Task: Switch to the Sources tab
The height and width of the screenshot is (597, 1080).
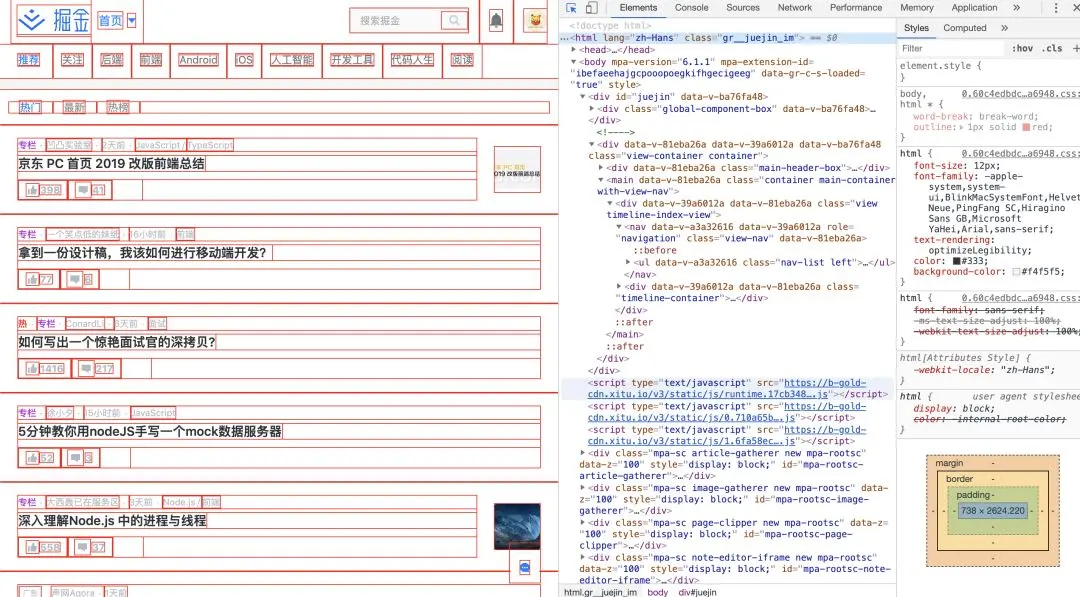Action: pos(742,8)
